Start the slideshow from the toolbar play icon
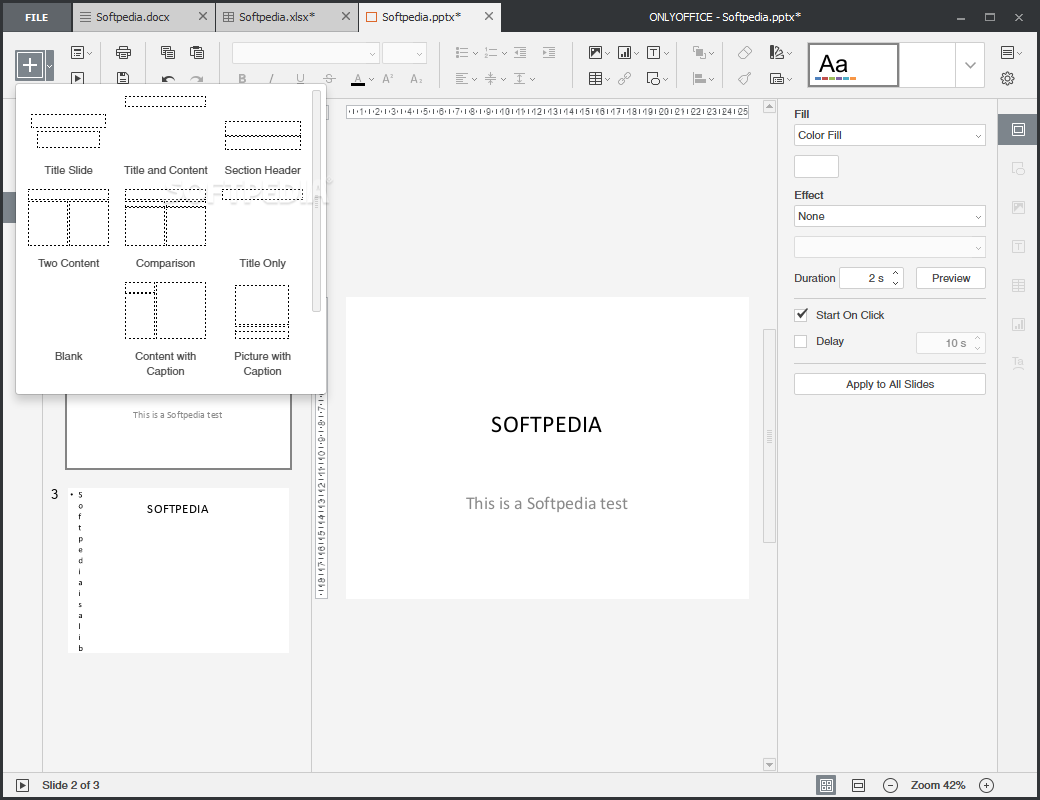Image resolution: width=1040 pixels, height=800 pixels. [78, 78]
